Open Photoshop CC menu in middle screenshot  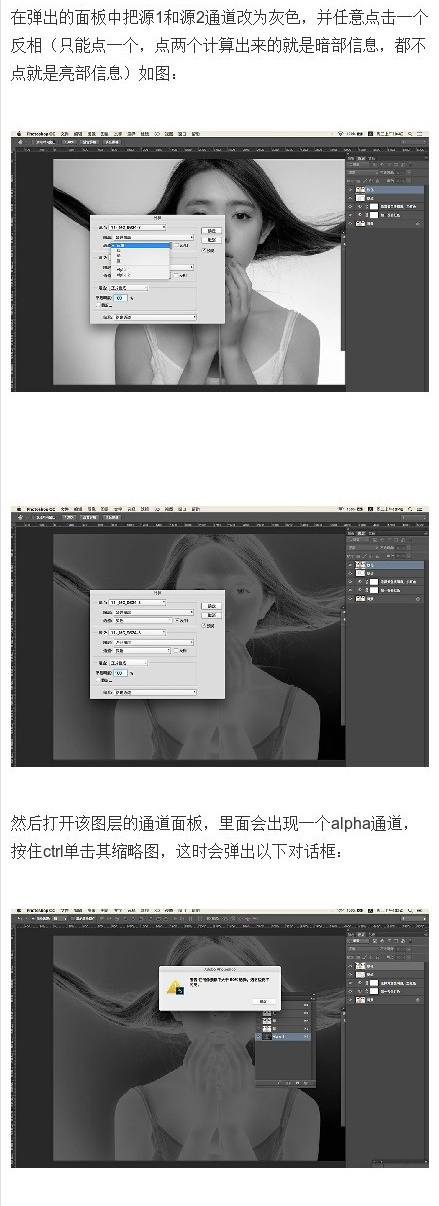[41, 511]
